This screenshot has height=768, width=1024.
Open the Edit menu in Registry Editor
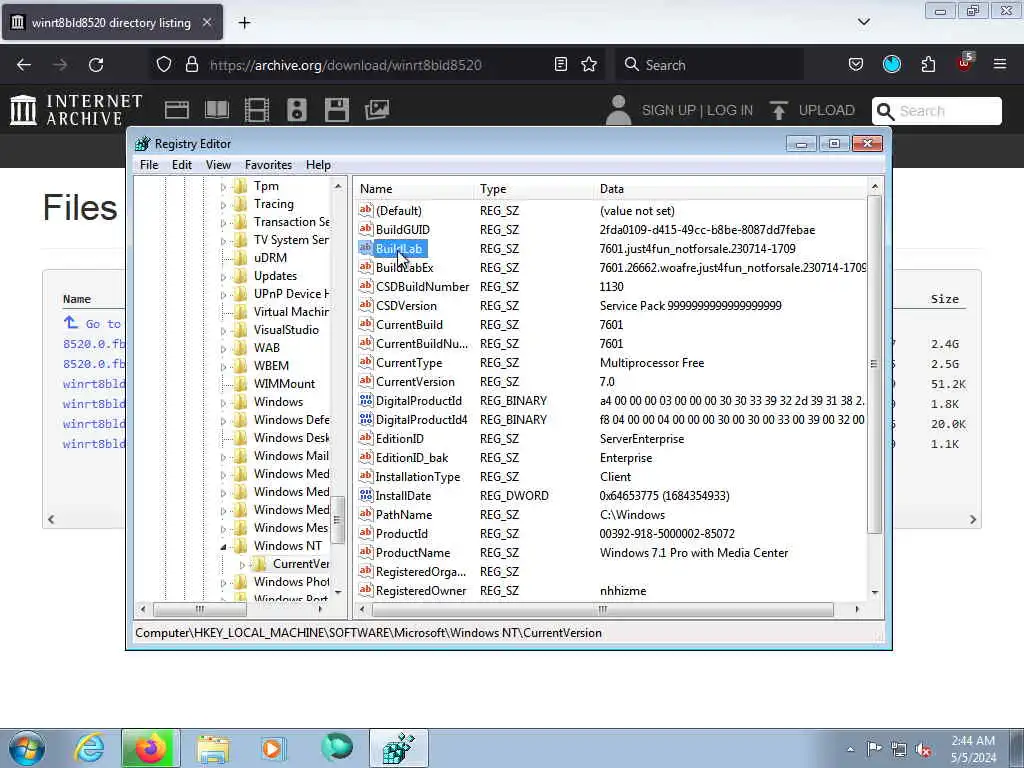click(x=182, y=165)
